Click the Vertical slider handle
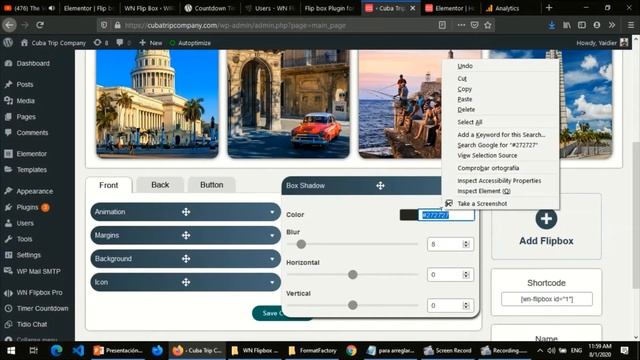 353,305
